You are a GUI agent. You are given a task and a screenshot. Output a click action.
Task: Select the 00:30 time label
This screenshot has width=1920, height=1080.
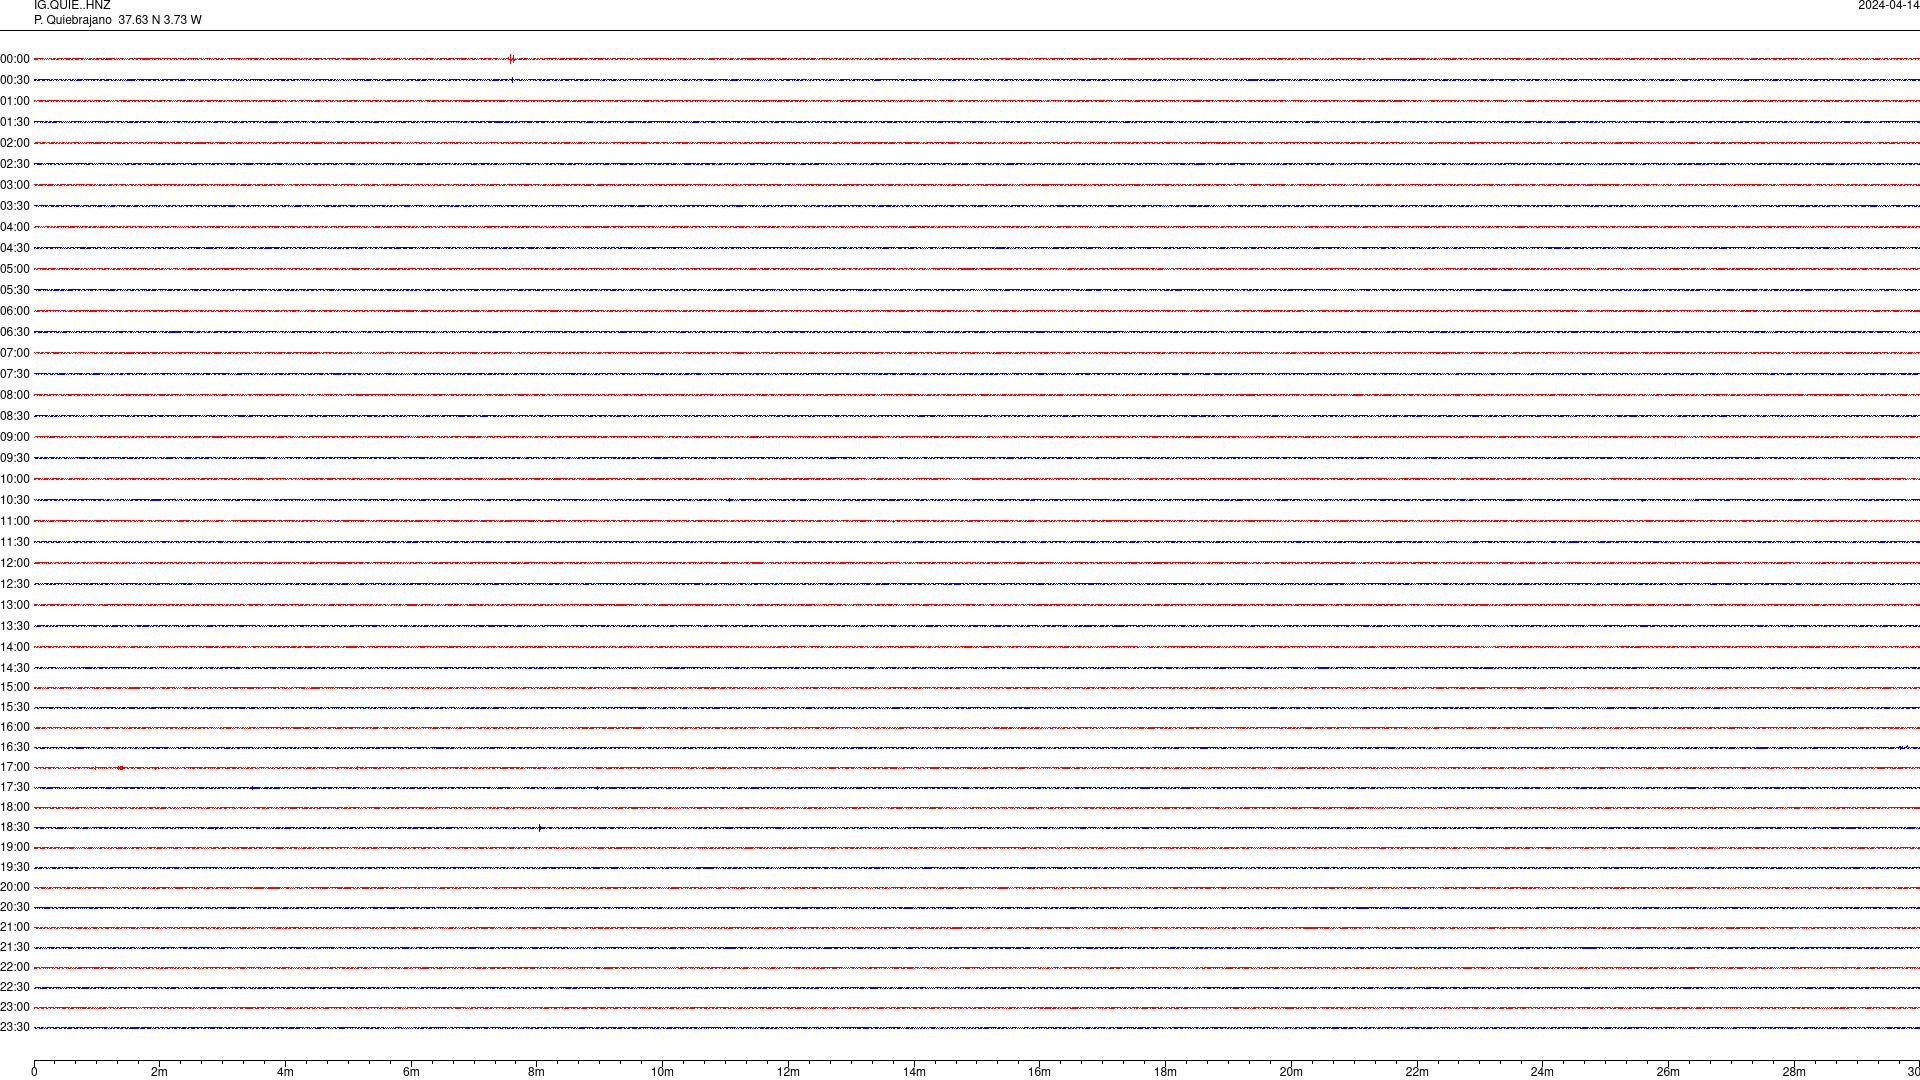[x=15, y=80]
